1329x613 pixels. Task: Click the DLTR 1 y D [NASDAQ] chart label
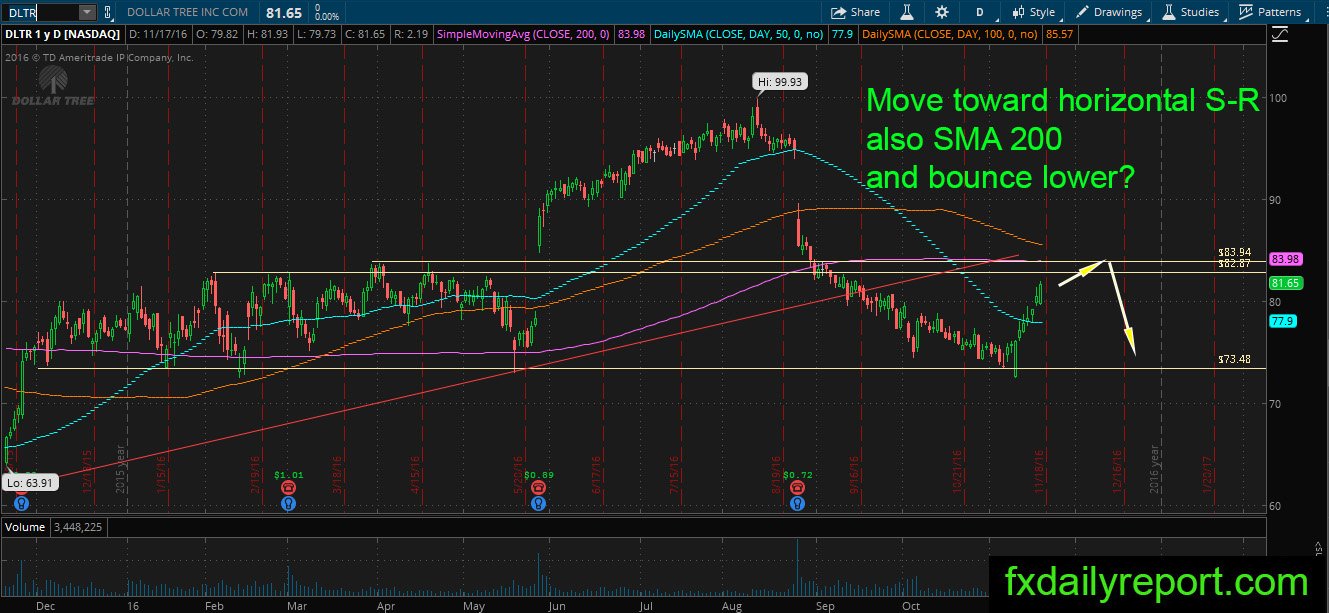(x=62, y=34)
